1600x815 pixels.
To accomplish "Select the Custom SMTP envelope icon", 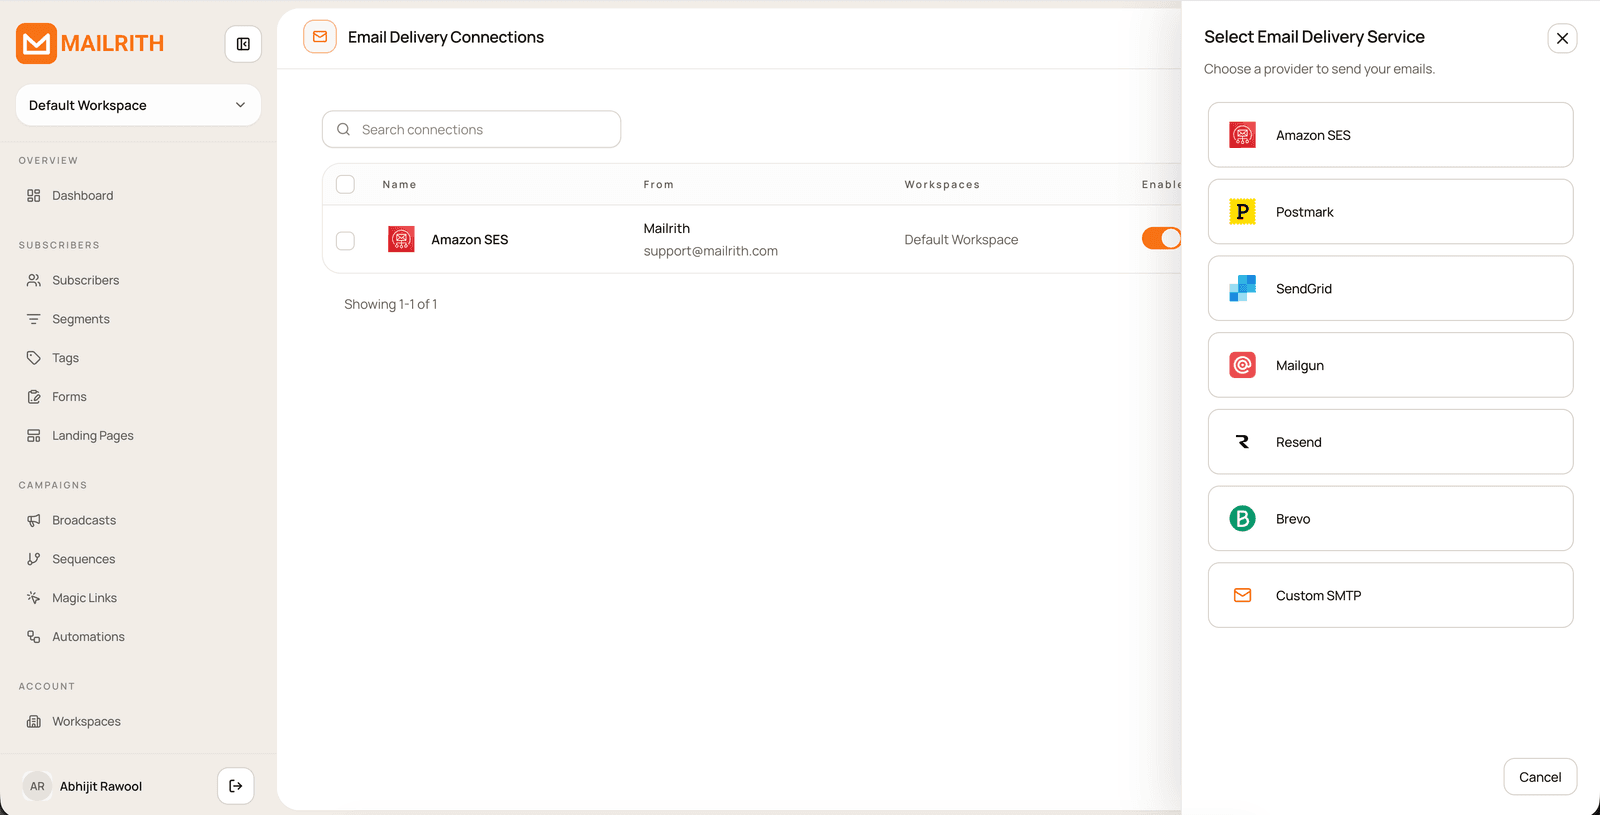I will pos(1242,595).
